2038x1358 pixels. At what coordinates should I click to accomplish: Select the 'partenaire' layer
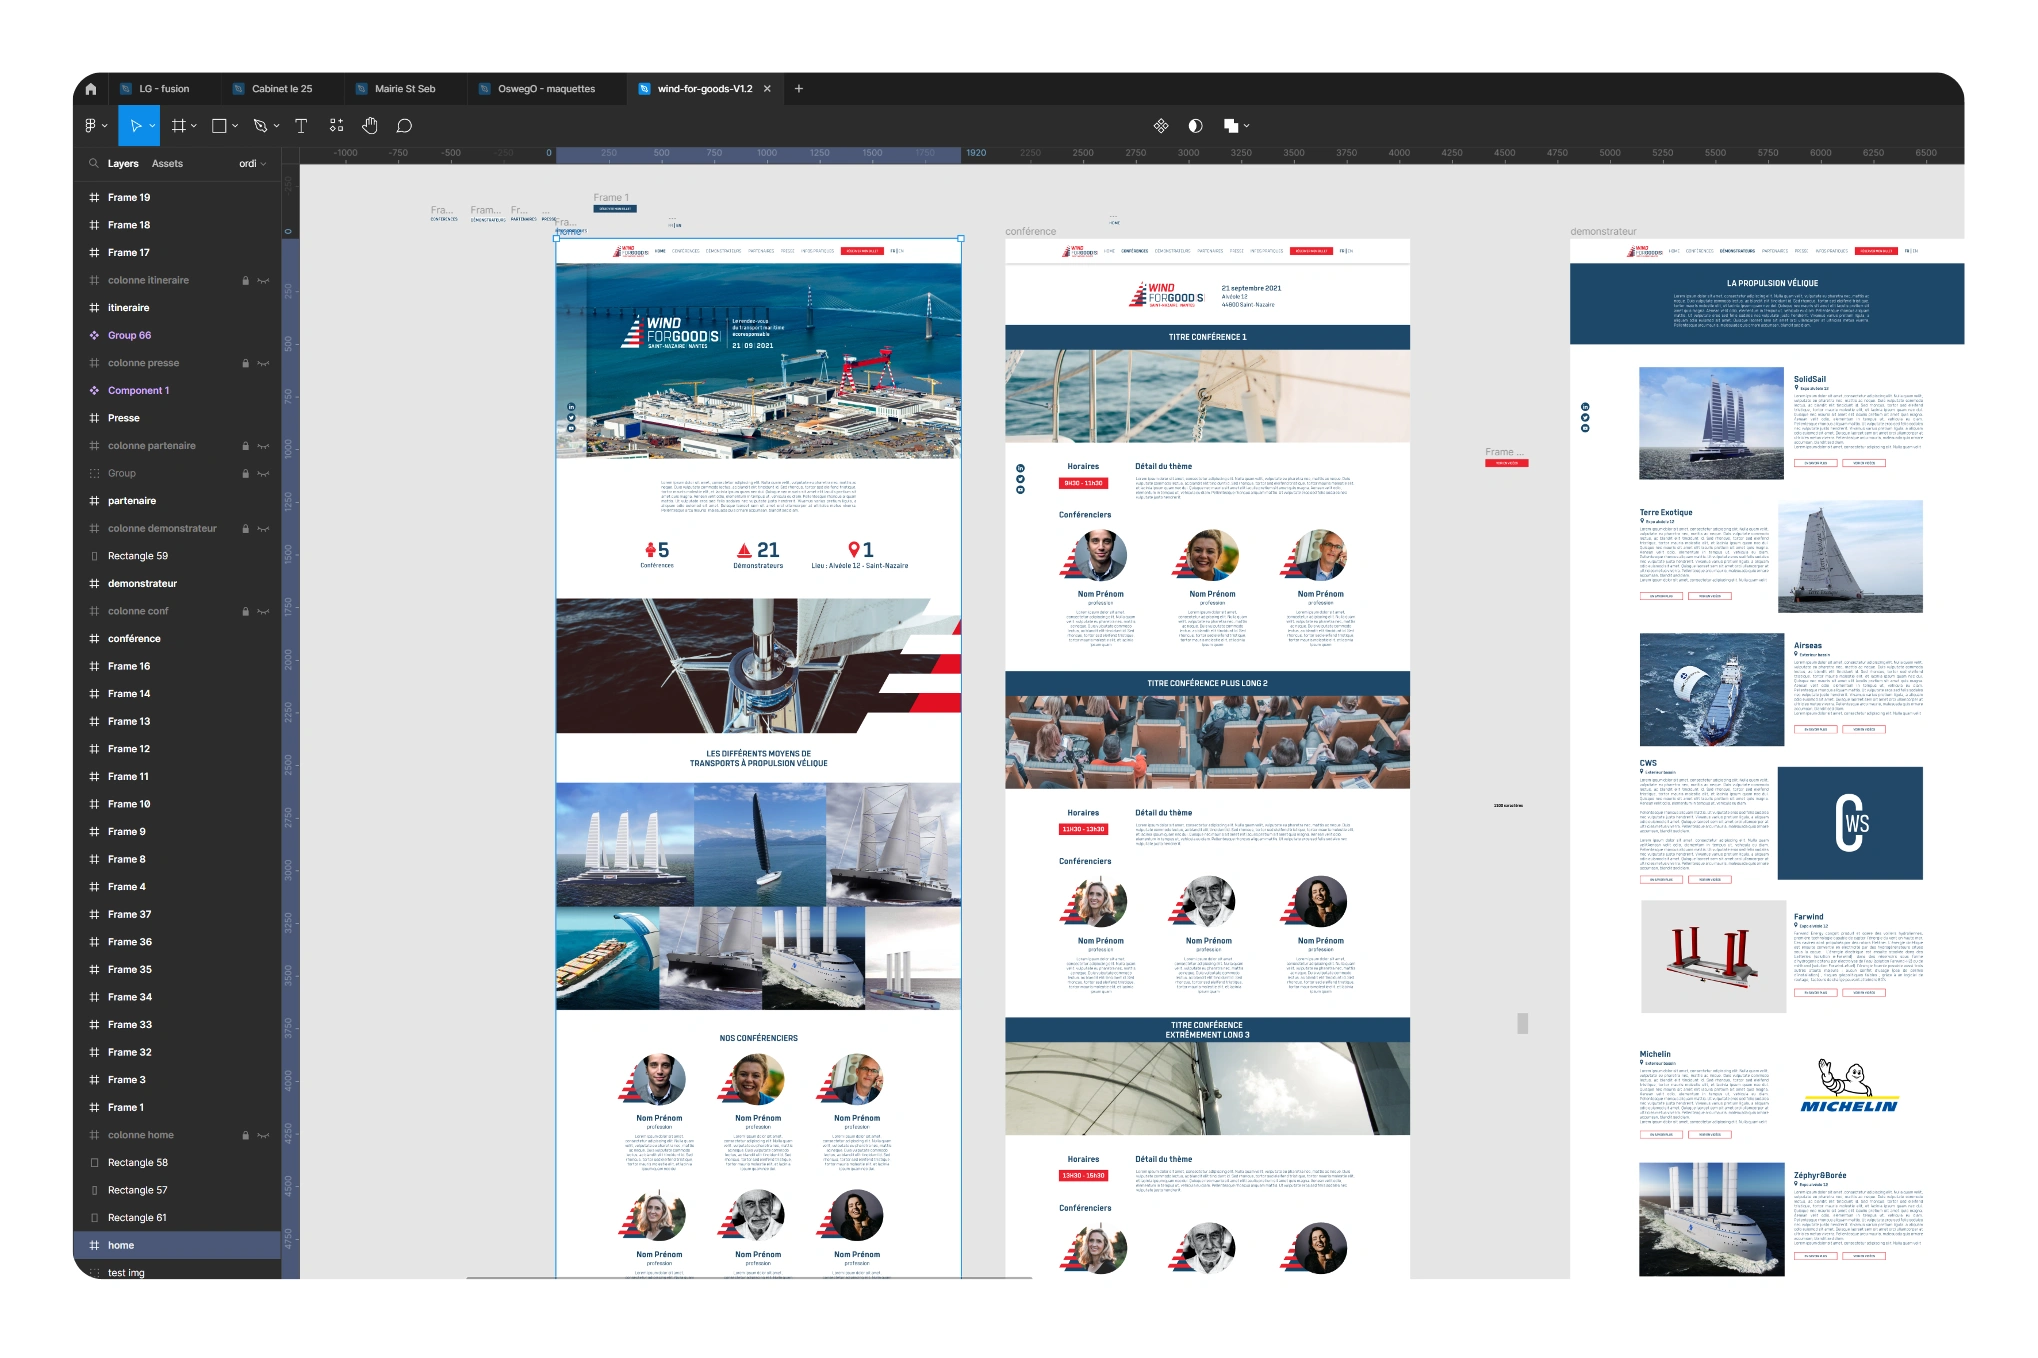click(x=177, y=501)
